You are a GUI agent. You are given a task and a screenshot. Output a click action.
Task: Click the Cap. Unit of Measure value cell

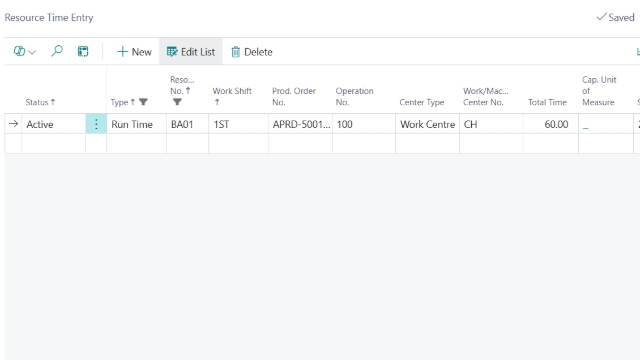[606, 124]
